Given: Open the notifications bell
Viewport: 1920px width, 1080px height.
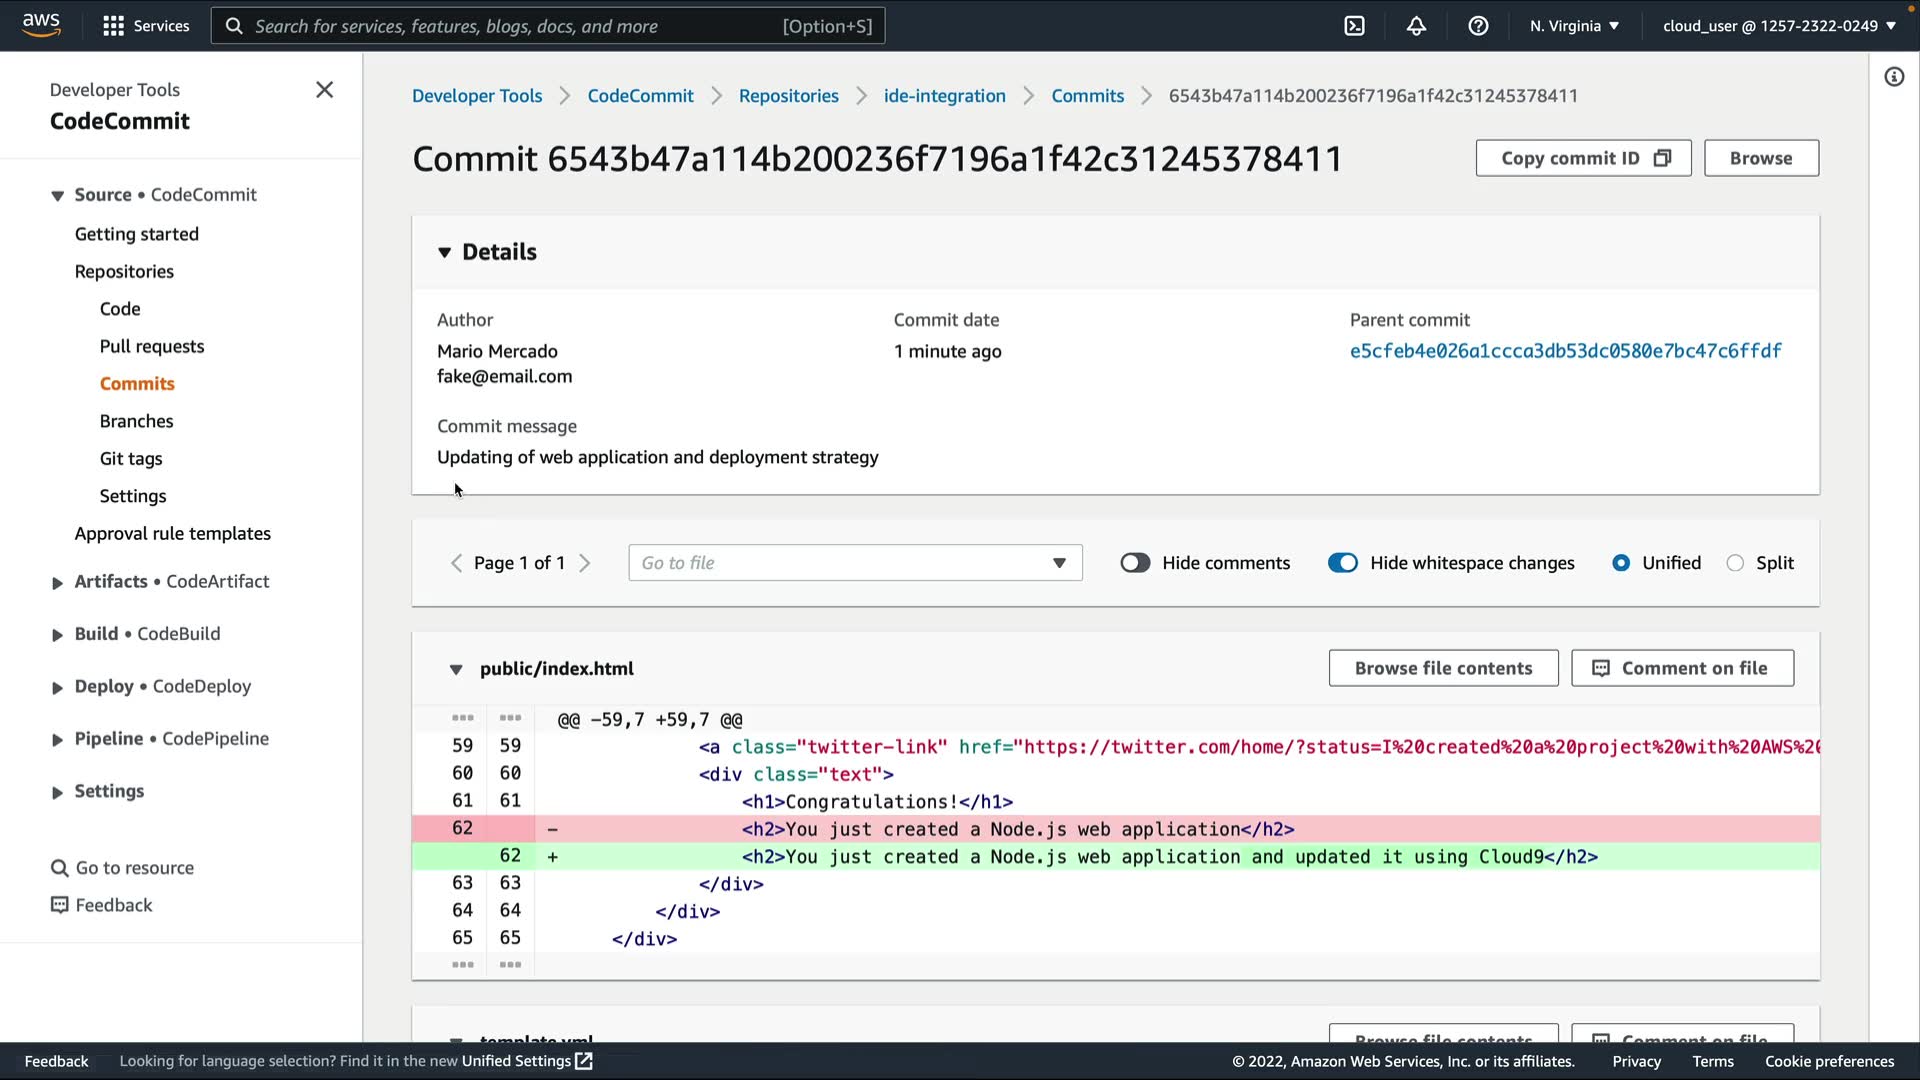Looking at the screenshot, I should point(1416,26).
